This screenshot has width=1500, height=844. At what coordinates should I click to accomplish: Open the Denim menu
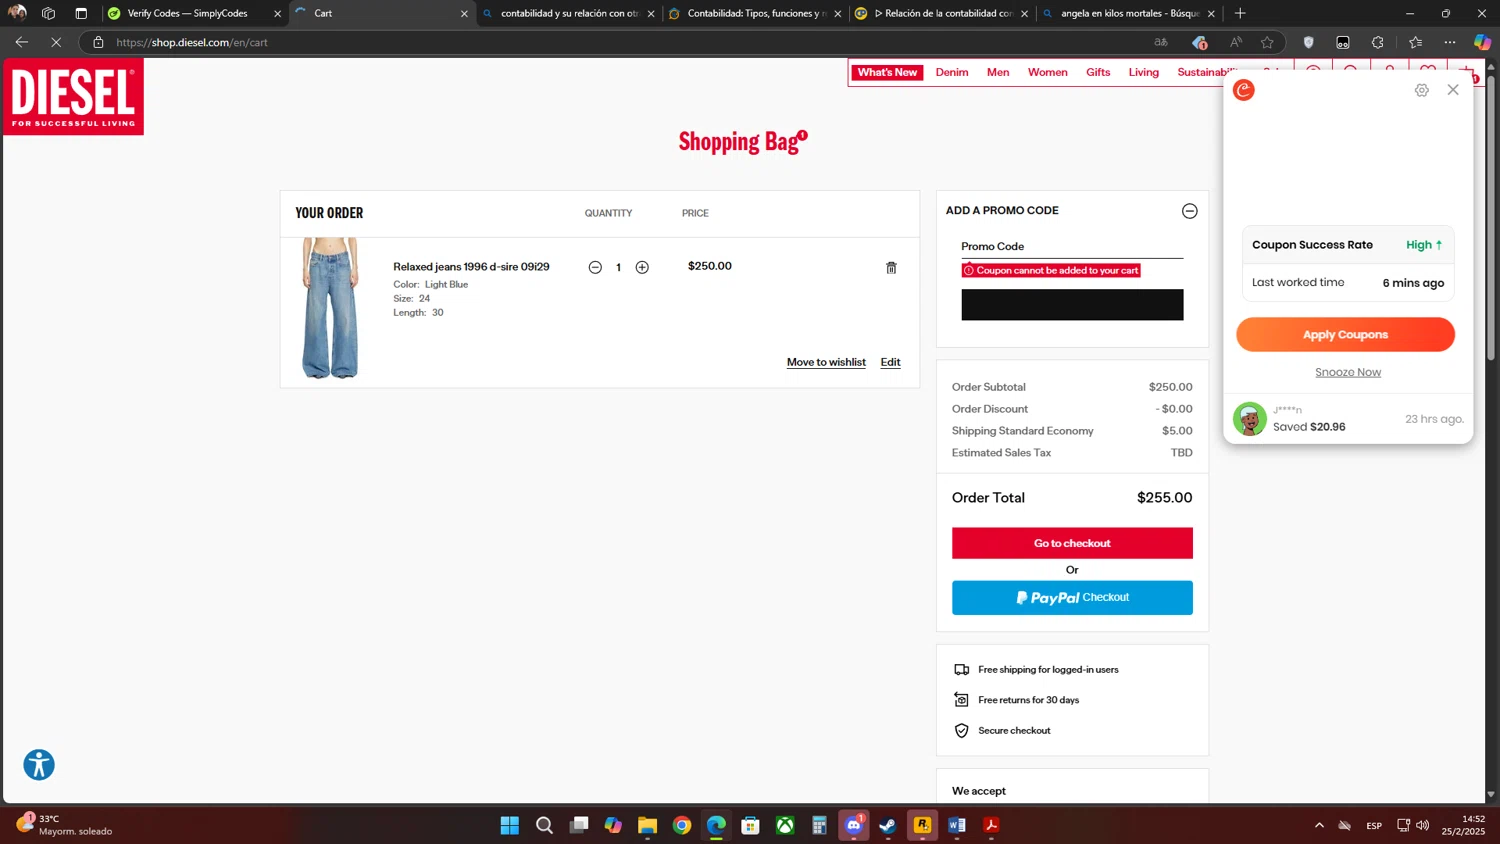pyautogui.click(x=952, y=72)
